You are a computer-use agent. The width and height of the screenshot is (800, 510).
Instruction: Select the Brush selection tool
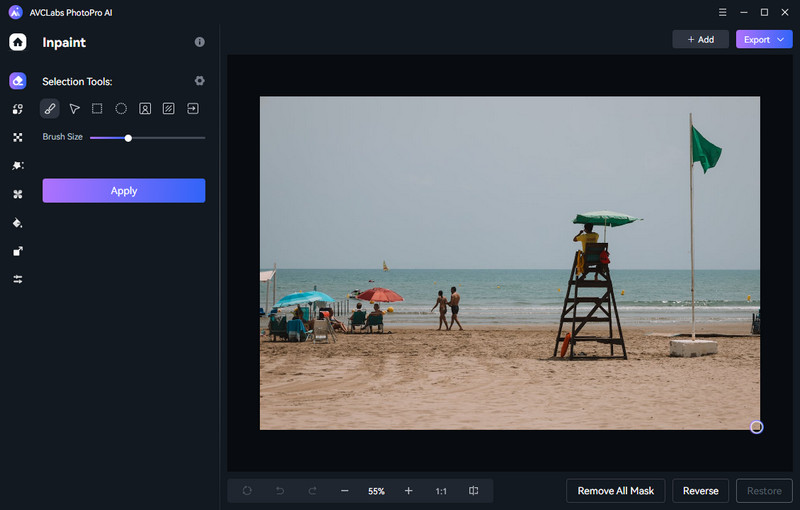[x=49, y=108]
